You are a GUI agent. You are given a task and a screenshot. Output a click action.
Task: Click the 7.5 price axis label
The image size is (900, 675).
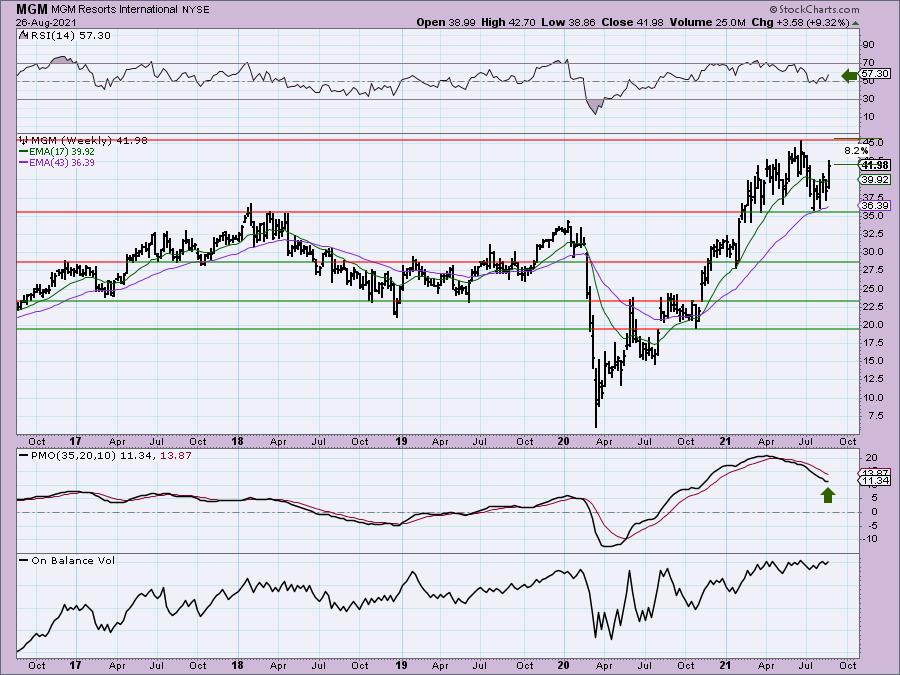[x=875, y=416]
